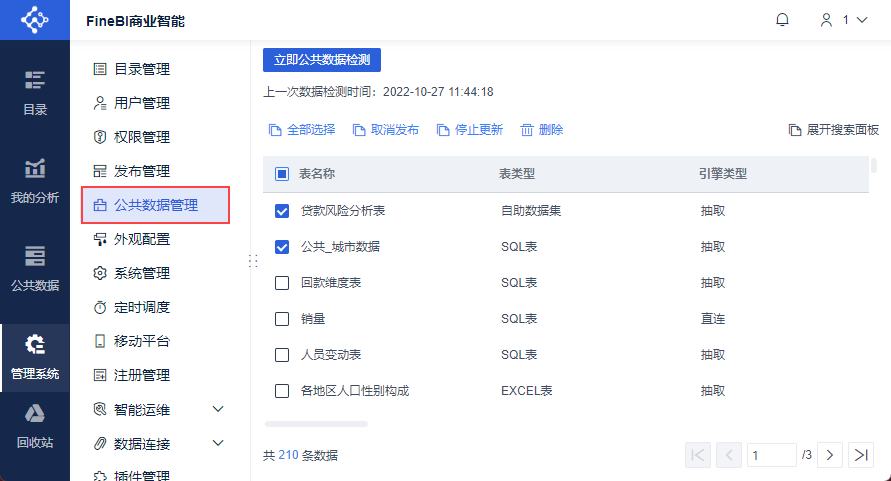This screenshot has width=891, height=481.
Task: Click the 删除 trash icon
Action: tap(527, 130)
